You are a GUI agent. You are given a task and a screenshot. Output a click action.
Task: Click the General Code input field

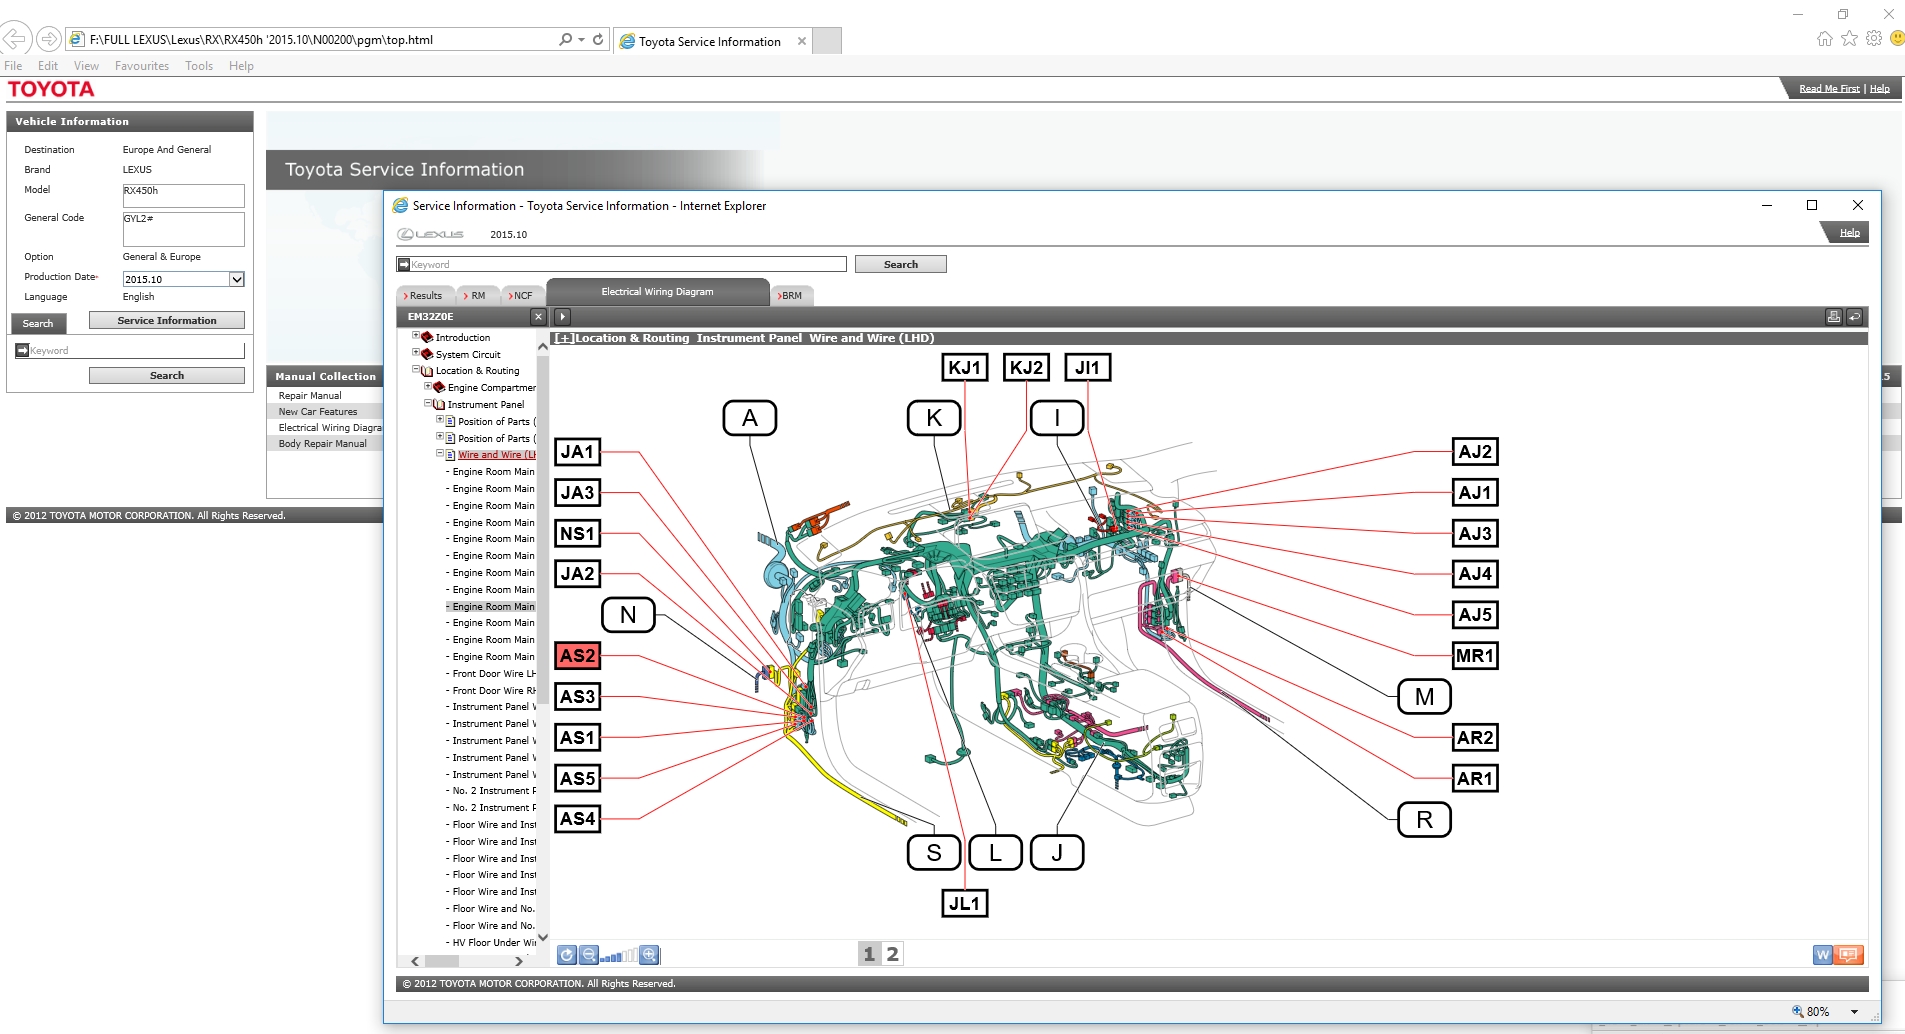[x=184, y=229]
